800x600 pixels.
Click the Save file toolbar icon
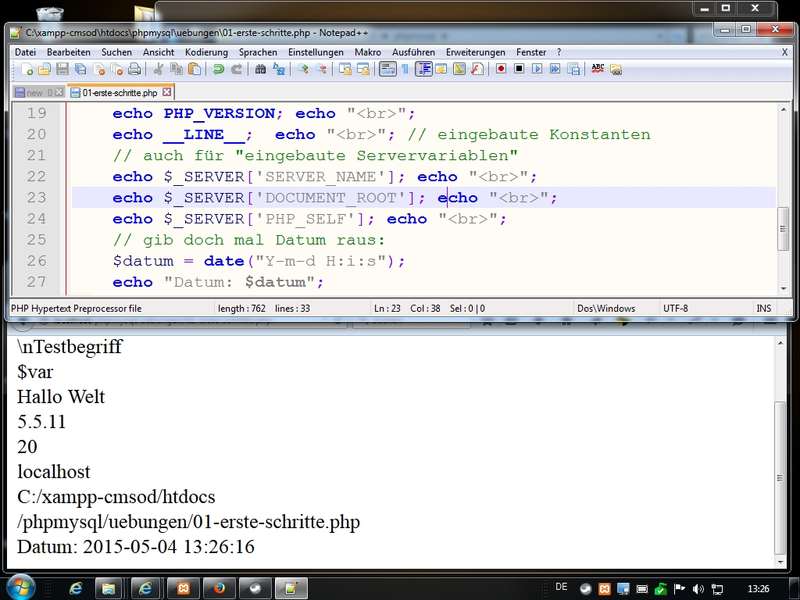62,69
